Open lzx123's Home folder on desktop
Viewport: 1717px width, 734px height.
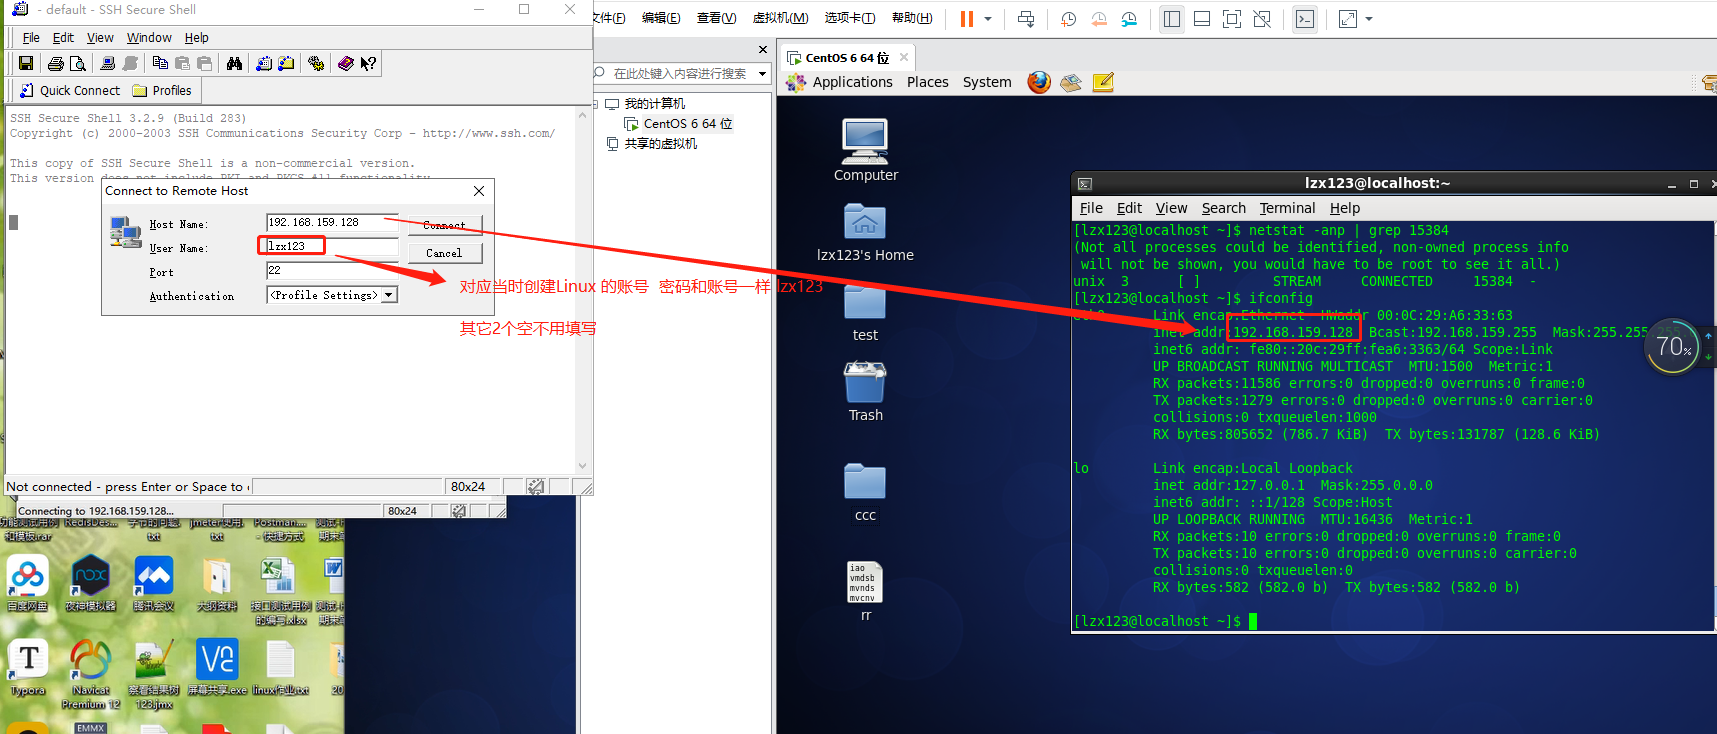865,232
